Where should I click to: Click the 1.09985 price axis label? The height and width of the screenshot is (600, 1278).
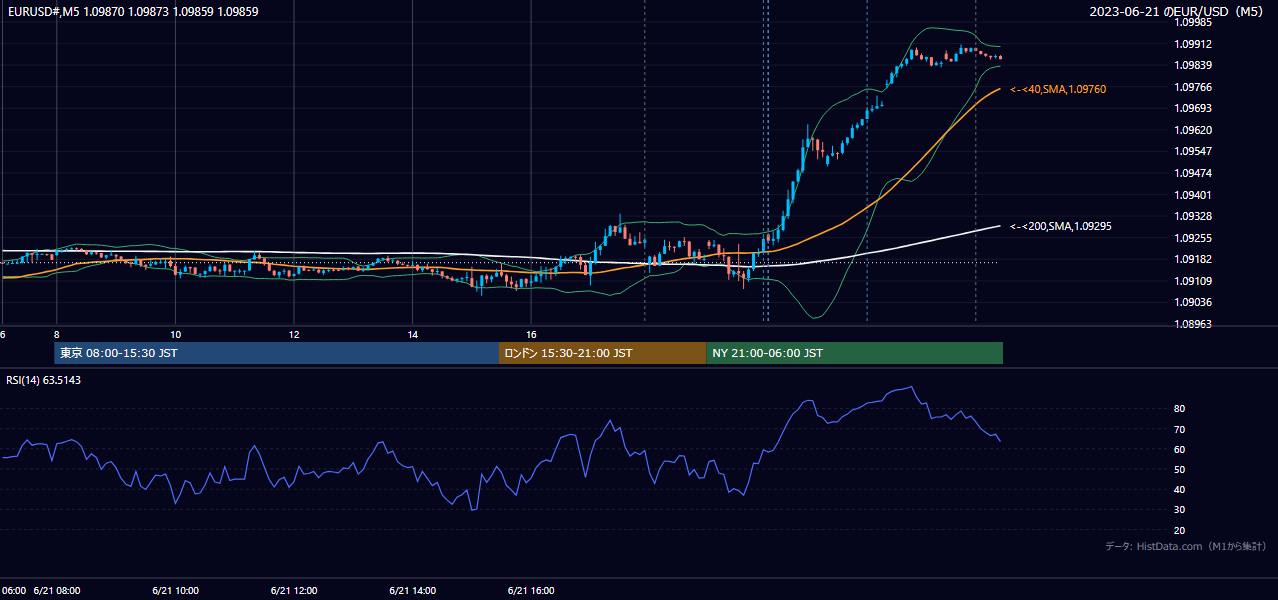(x=1194, y=22)
